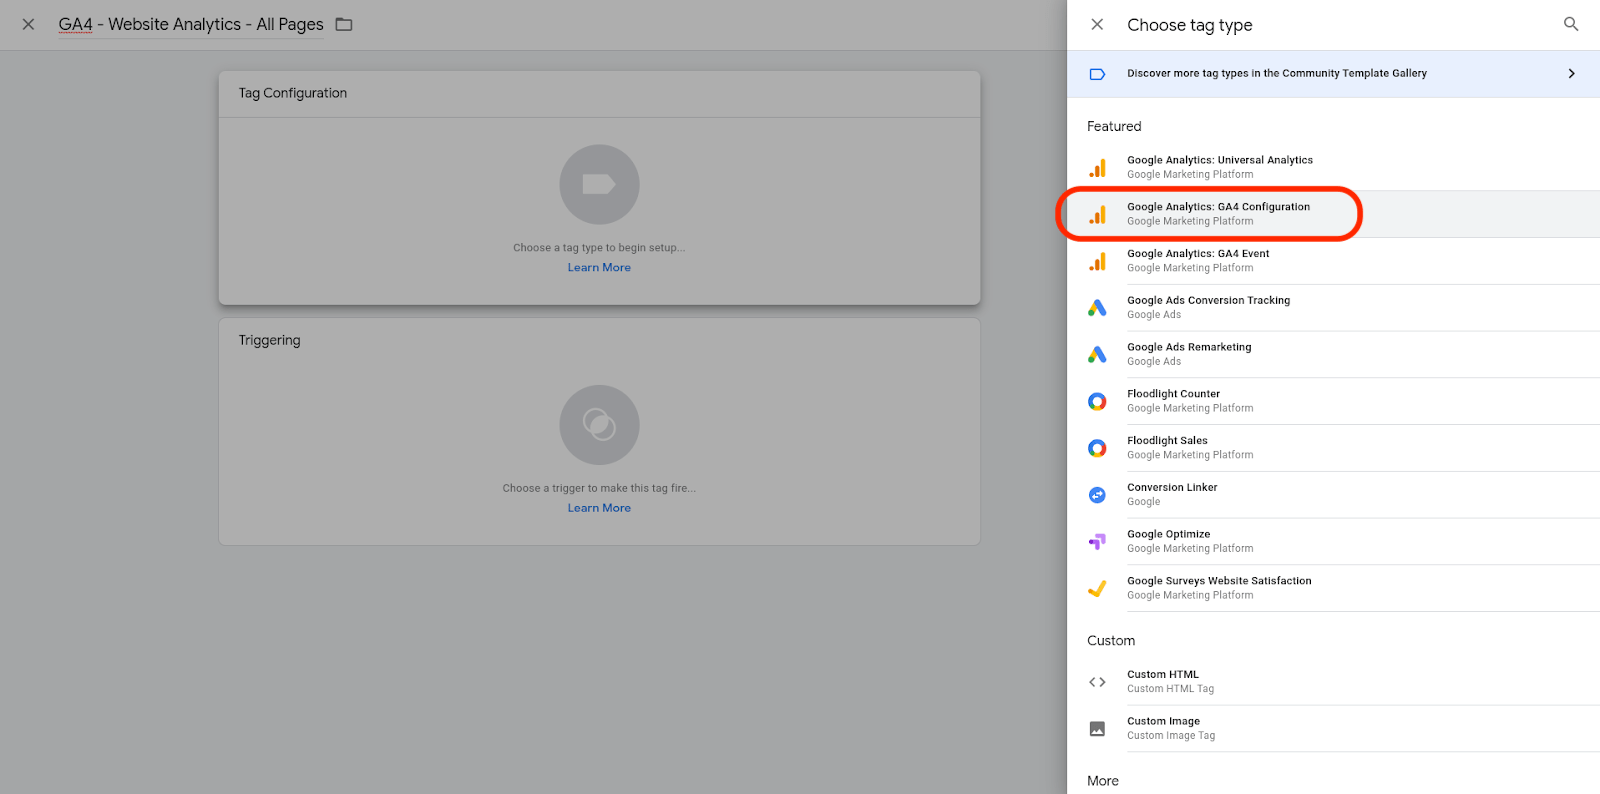Click the Google Surveys checkmark icon
The height and width of the screenshot is (794, 1600).
(x=1097, y=589)
